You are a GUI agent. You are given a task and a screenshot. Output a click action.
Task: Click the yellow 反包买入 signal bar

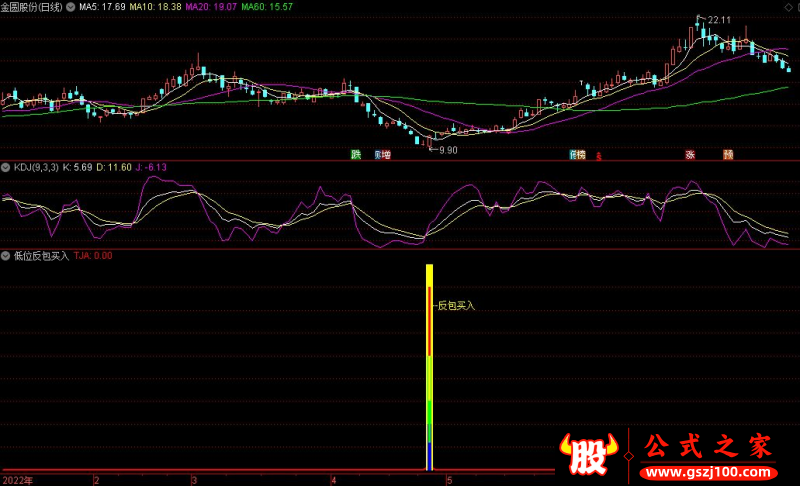pos(430,367)
